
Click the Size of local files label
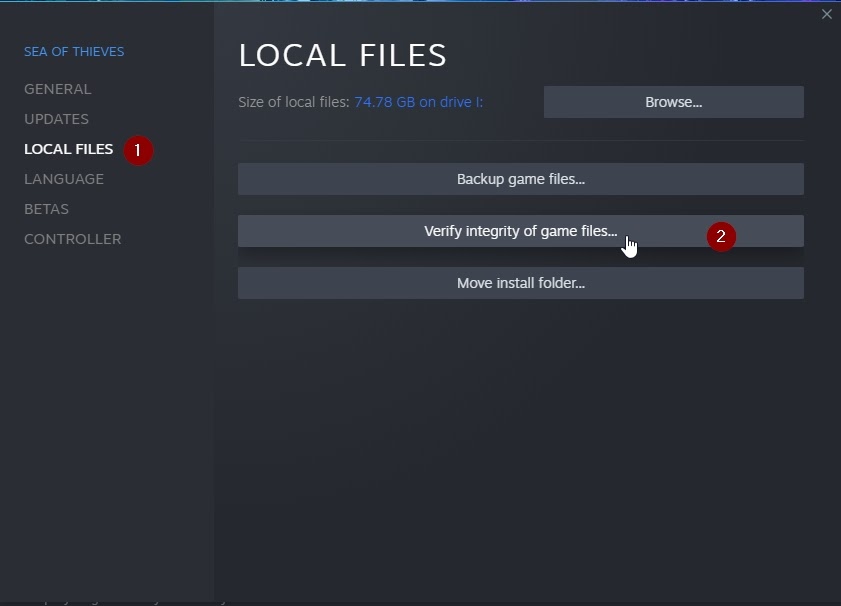click(x=294, y=102)
